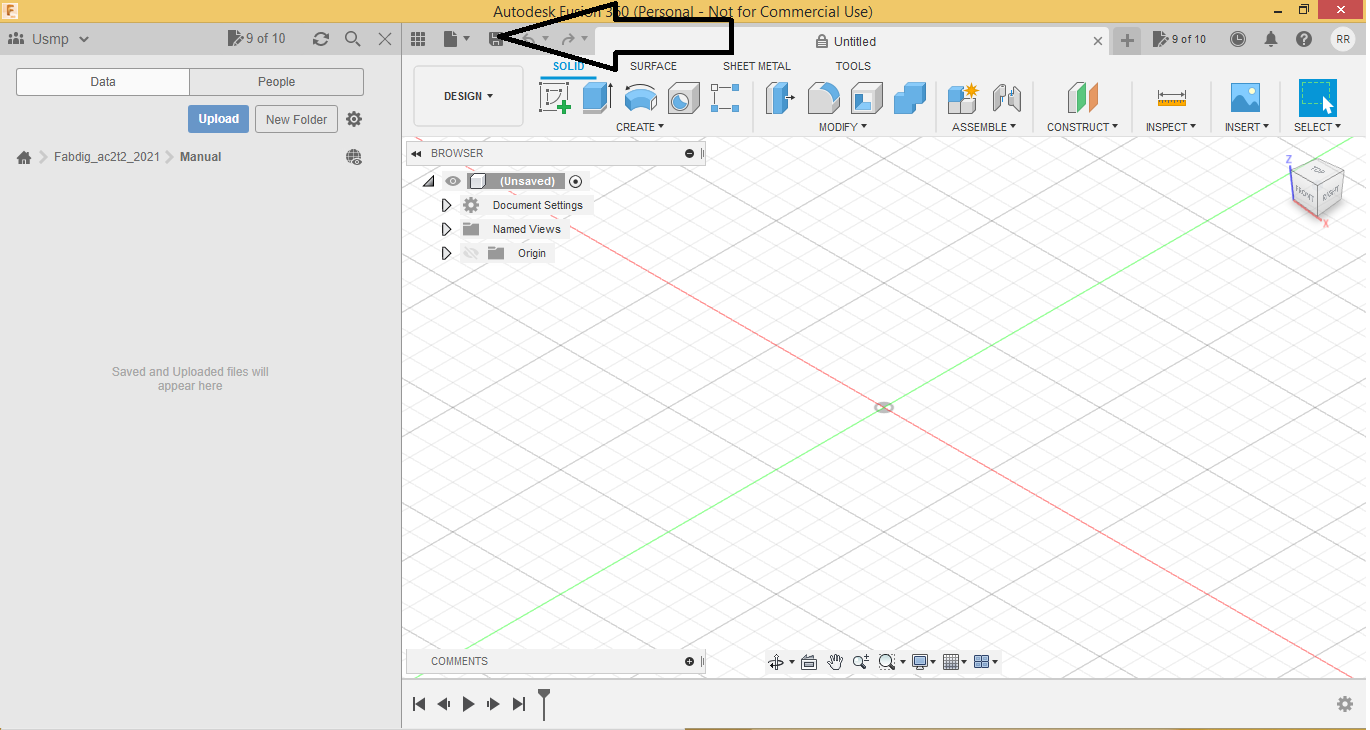Viewport: 1370px width, 730px height.
Task: Refresh the data panel
Action: click(x=321, y=39)
